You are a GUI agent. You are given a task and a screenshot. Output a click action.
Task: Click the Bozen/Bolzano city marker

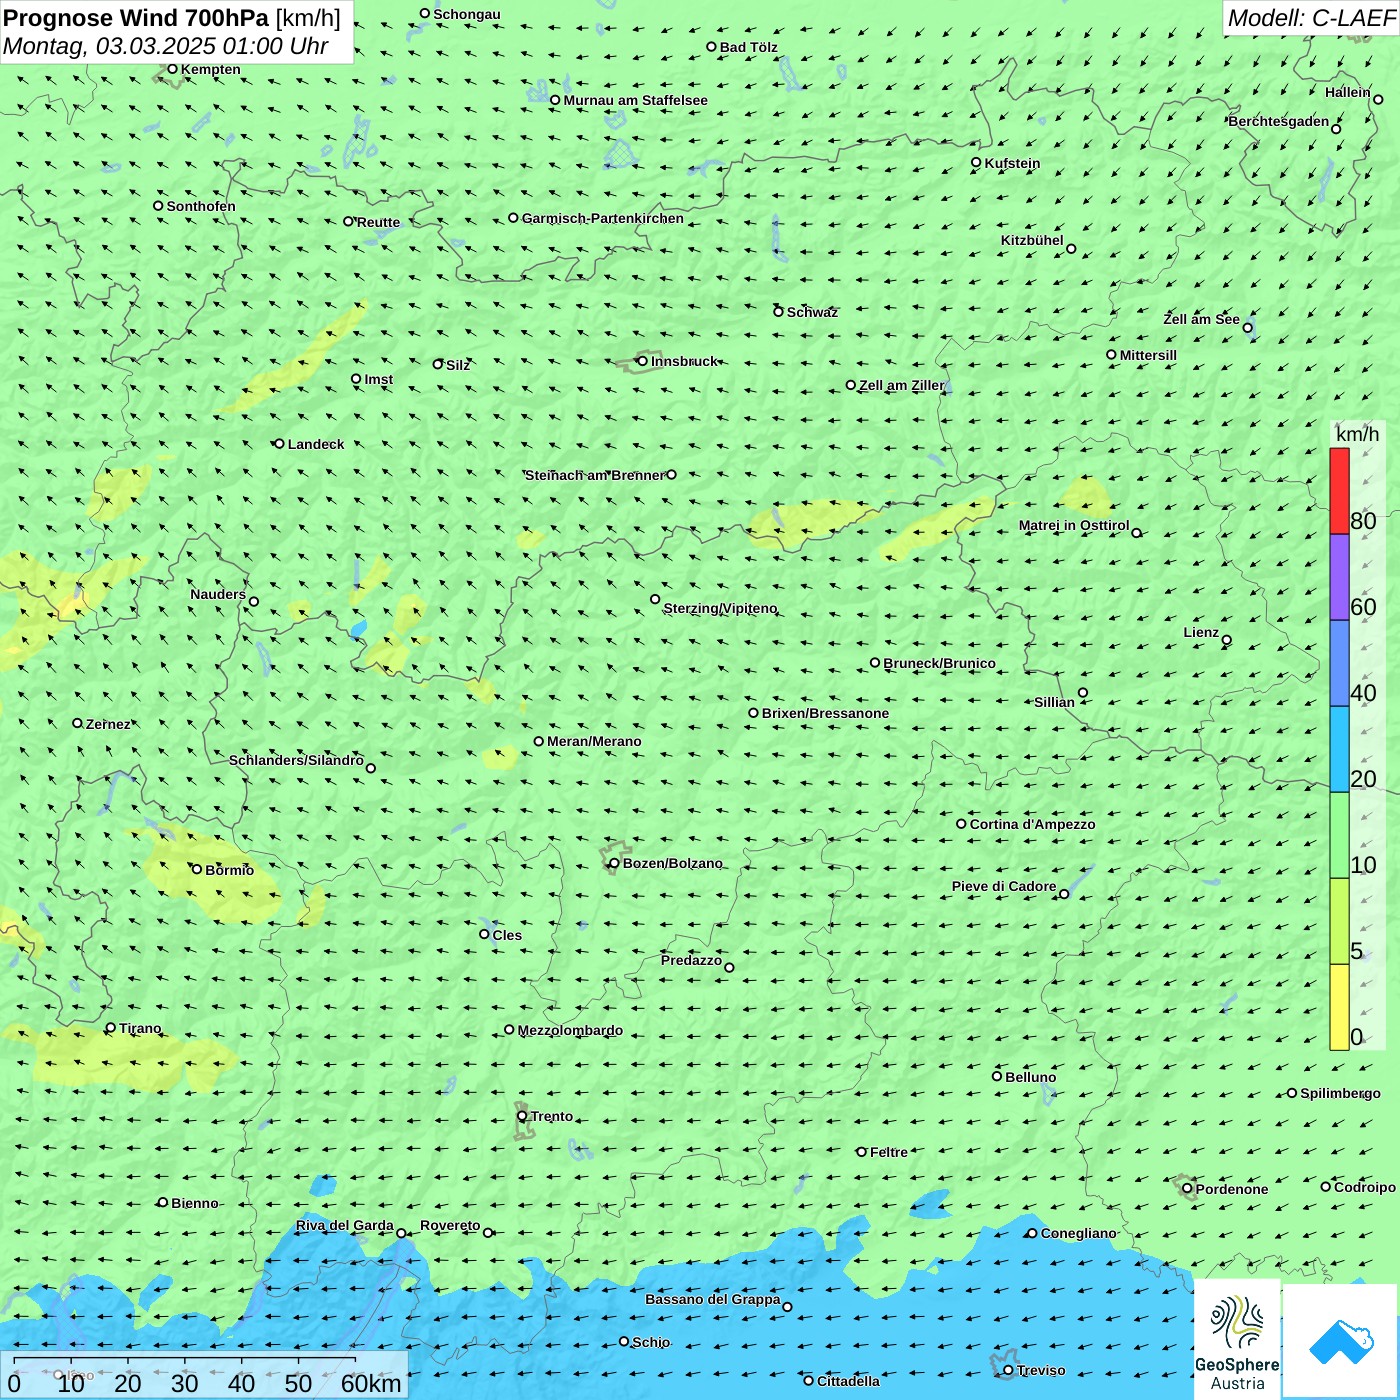614,863
